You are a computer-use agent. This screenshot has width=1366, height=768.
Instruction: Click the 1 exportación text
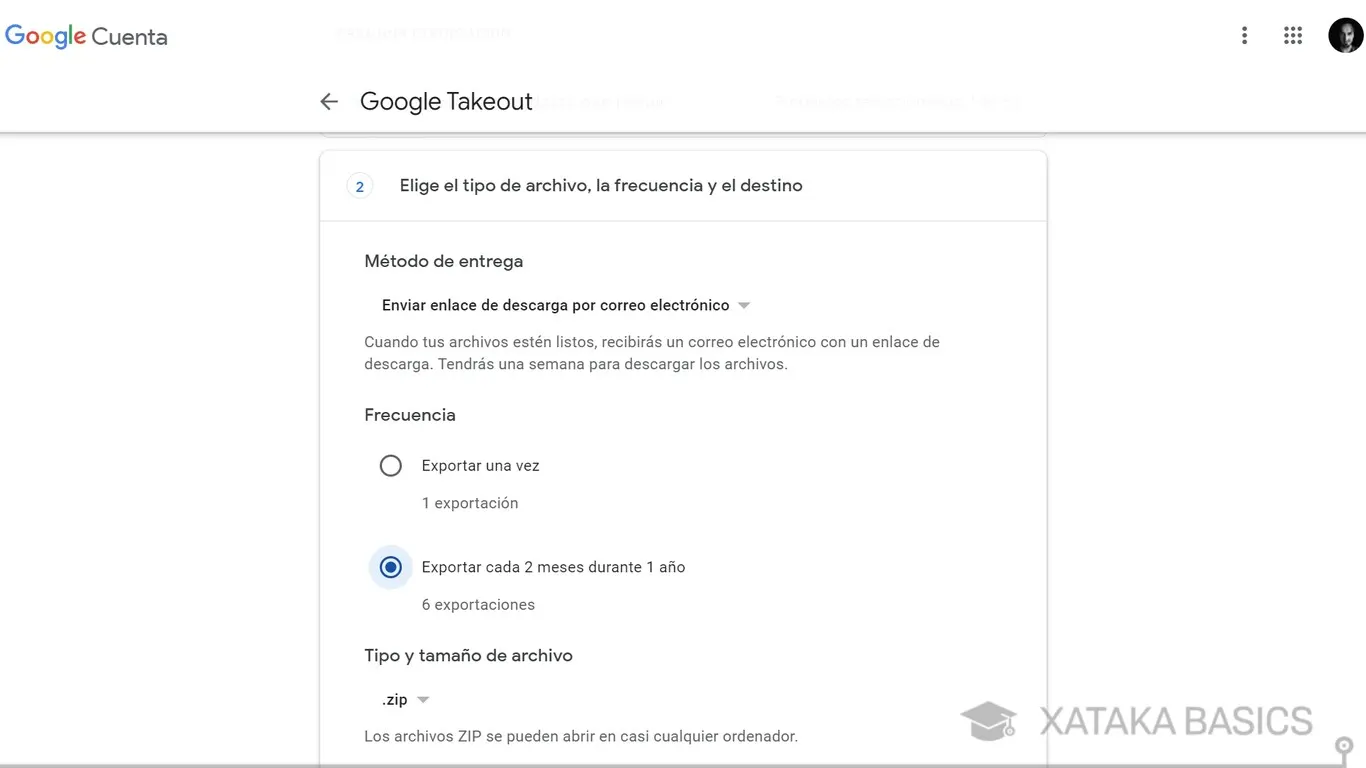[470, 503]
